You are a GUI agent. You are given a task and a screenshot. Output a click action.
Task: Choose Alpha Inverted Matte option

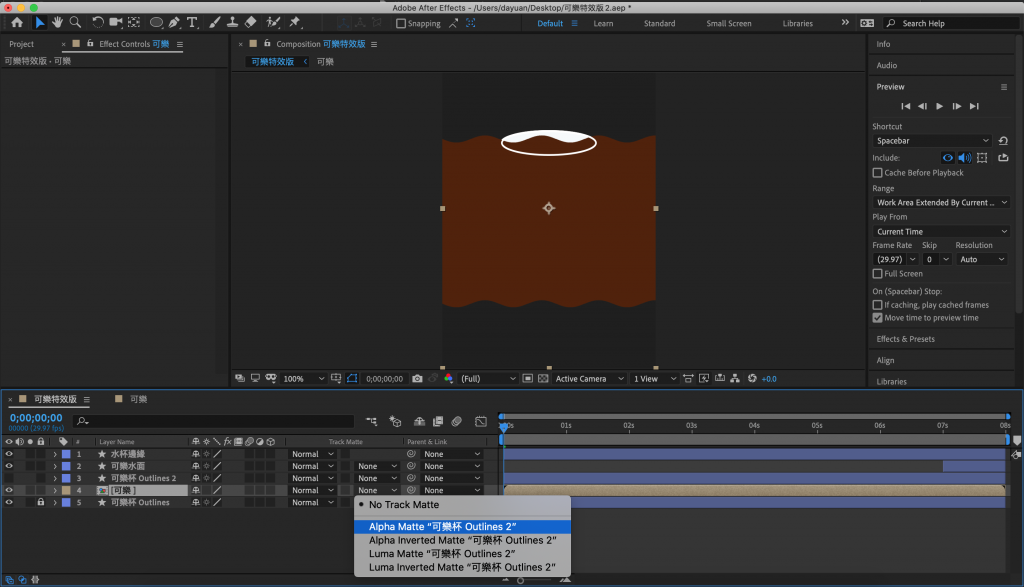click(x=462, y=540)
